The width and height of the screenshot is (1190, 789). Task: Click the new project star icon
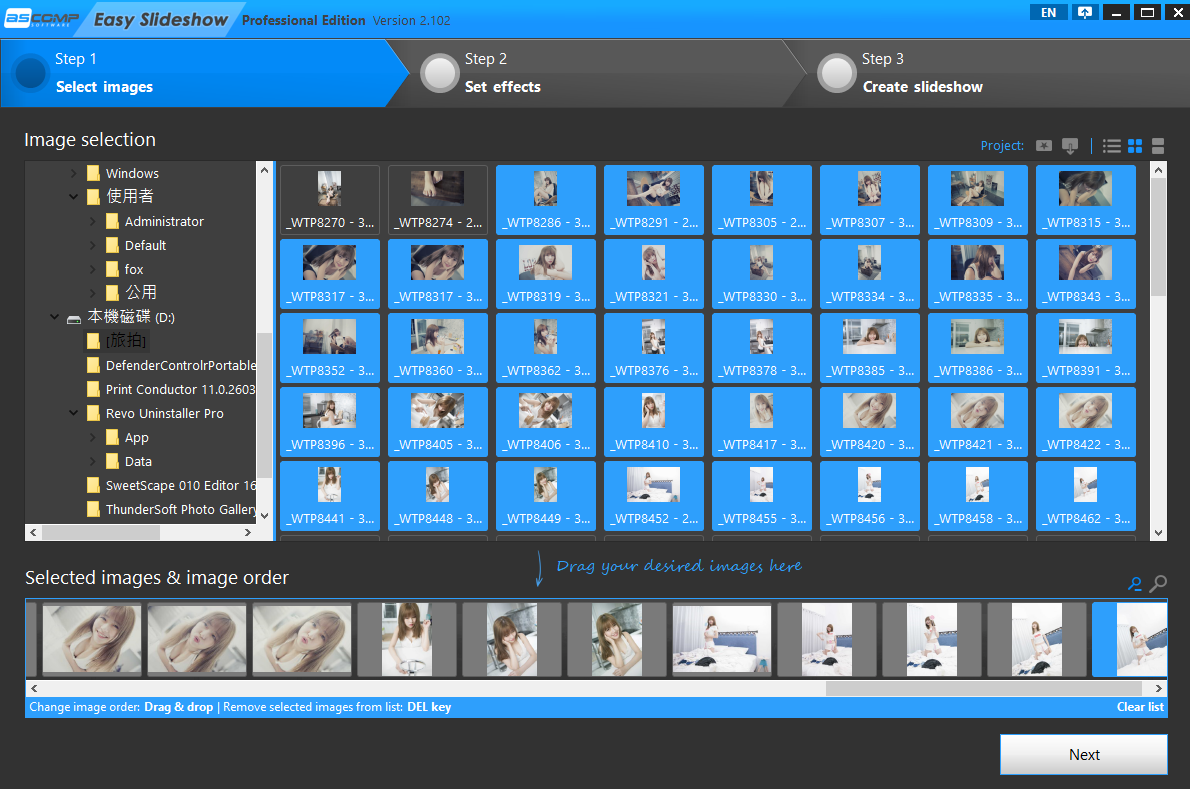tap(1044, 146)
